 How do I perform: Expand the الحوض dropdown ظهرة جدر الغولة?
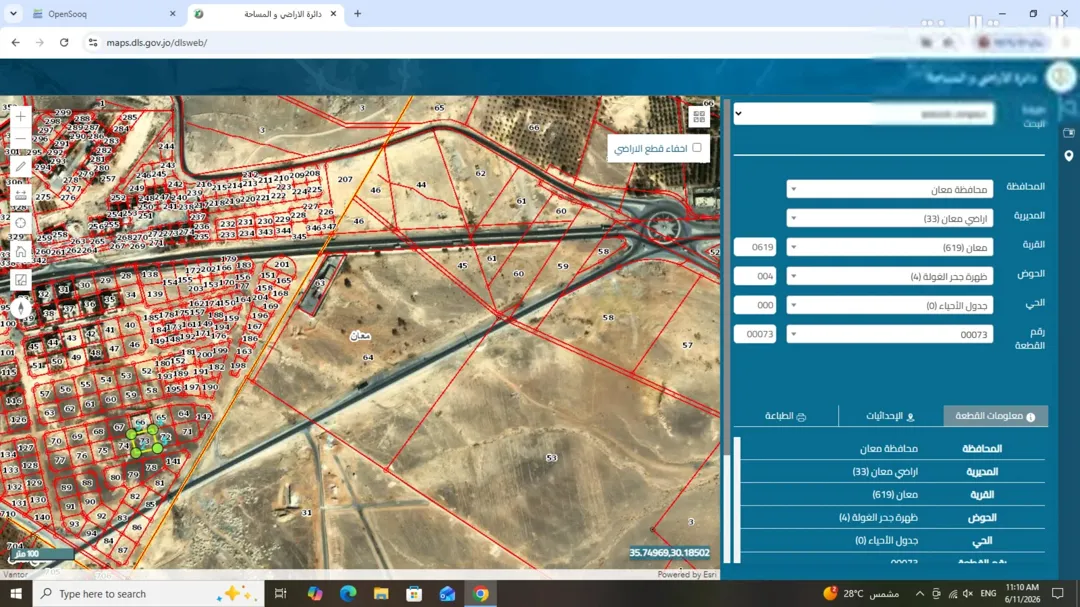pos(889,276)
